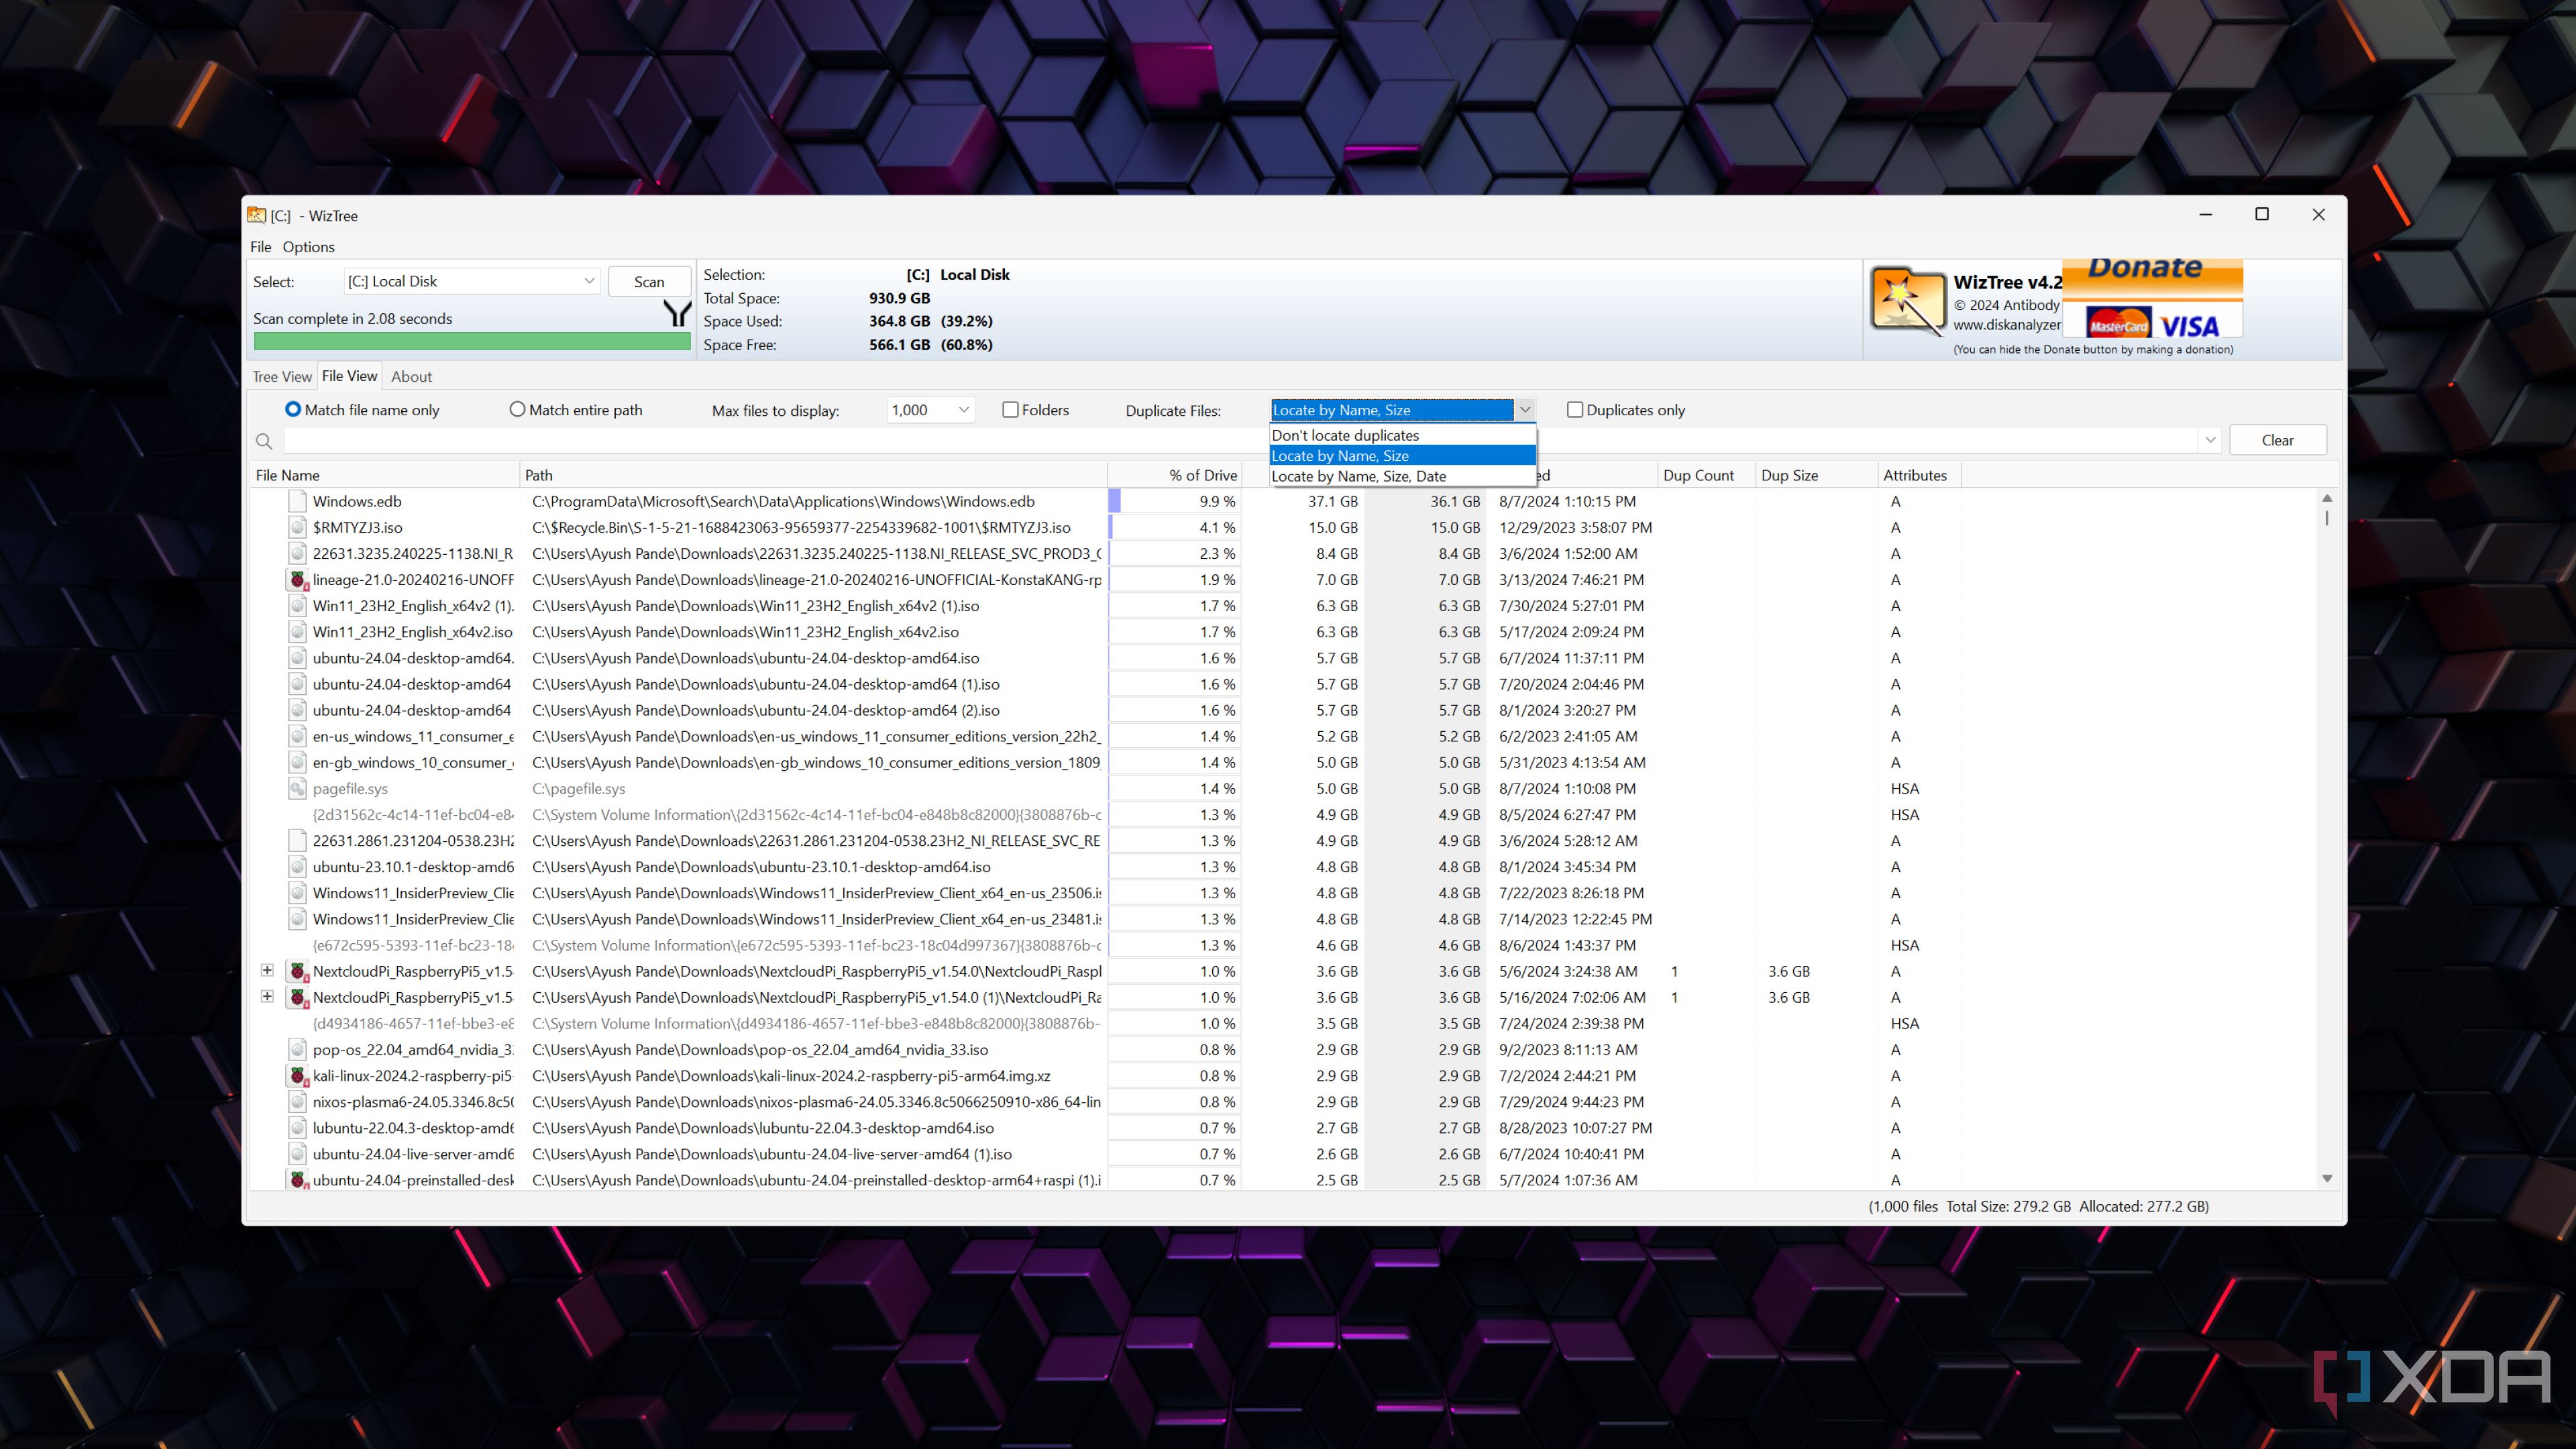The height and width of the screenshot is (1449, 2576).
Task: Click the WizTree wizard wand logo icon
Action: 1907,300
